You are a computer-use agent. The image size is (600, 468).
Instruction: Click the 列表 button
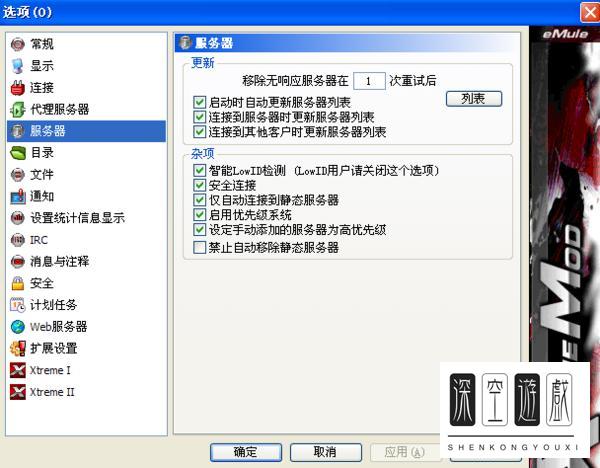pyautogui.click(x=474, y=99)
